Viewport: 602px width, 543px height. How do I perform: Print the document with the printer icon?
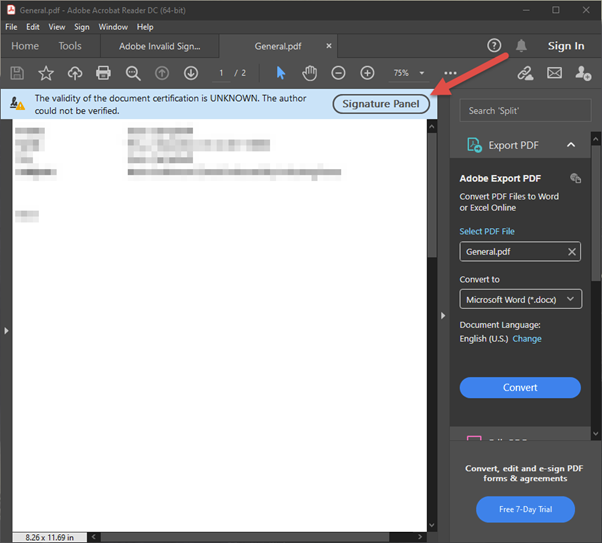click(103, 73)
